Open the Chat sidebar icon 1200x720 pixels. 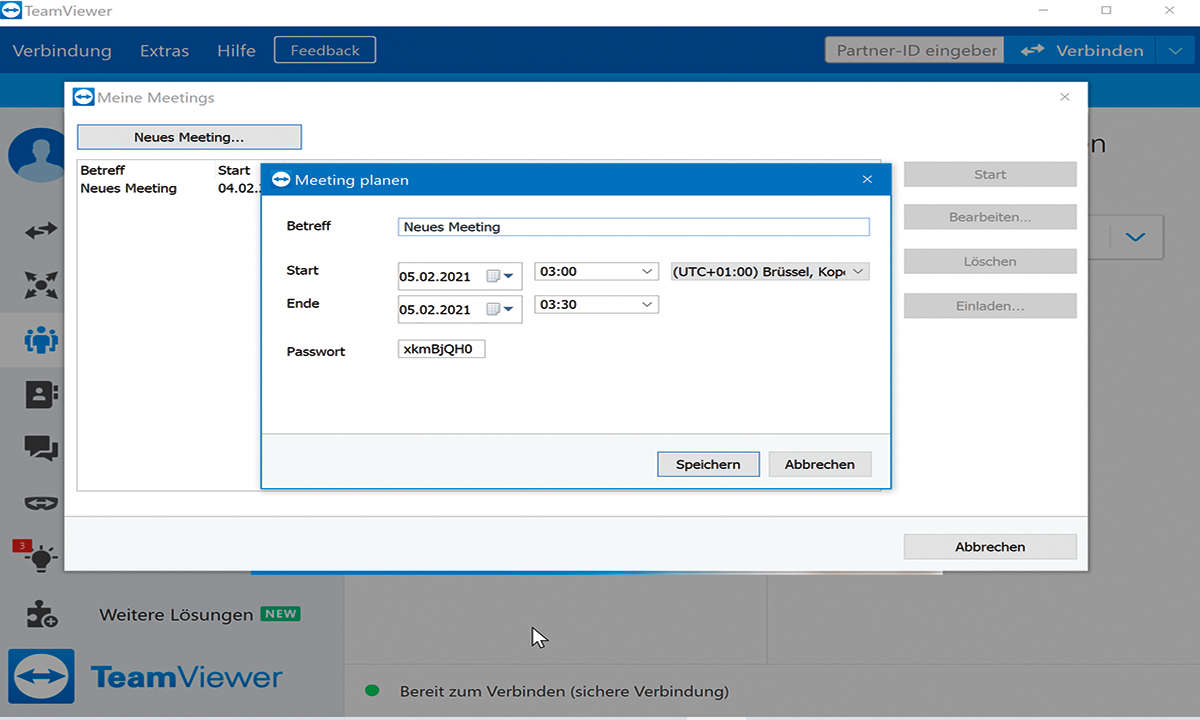pyautogui.click(x=41, y=447)
